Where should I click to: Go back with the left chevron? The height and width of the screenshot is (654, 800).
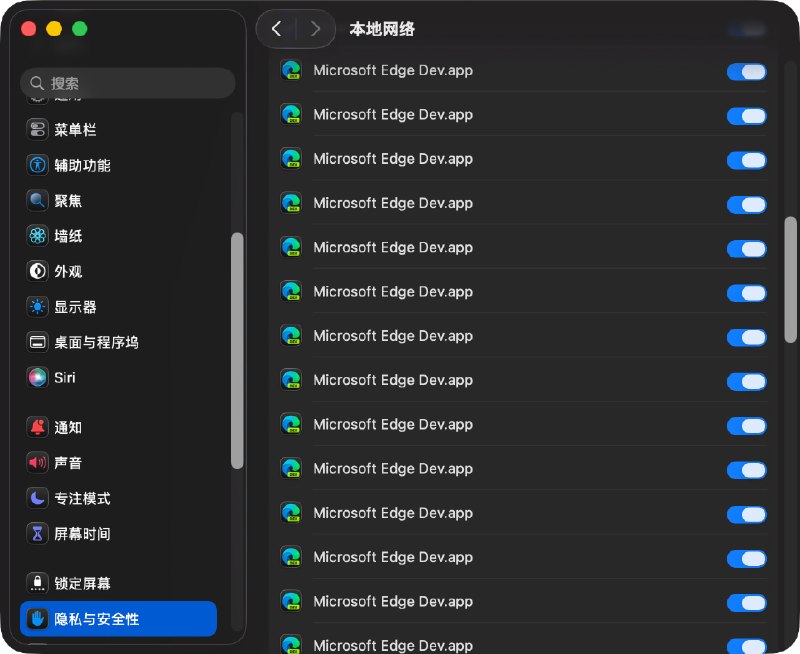coord(277,29)
